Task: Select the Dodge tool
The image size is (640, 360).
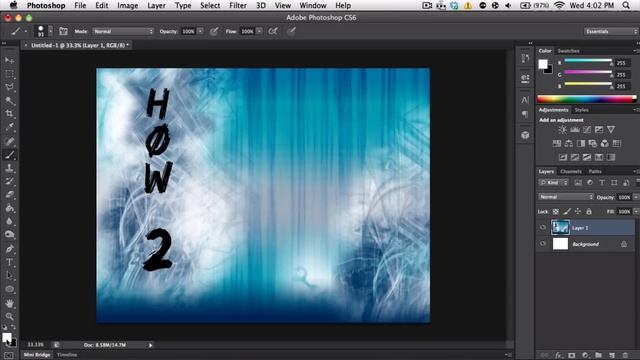Action: tap(9, 235)
